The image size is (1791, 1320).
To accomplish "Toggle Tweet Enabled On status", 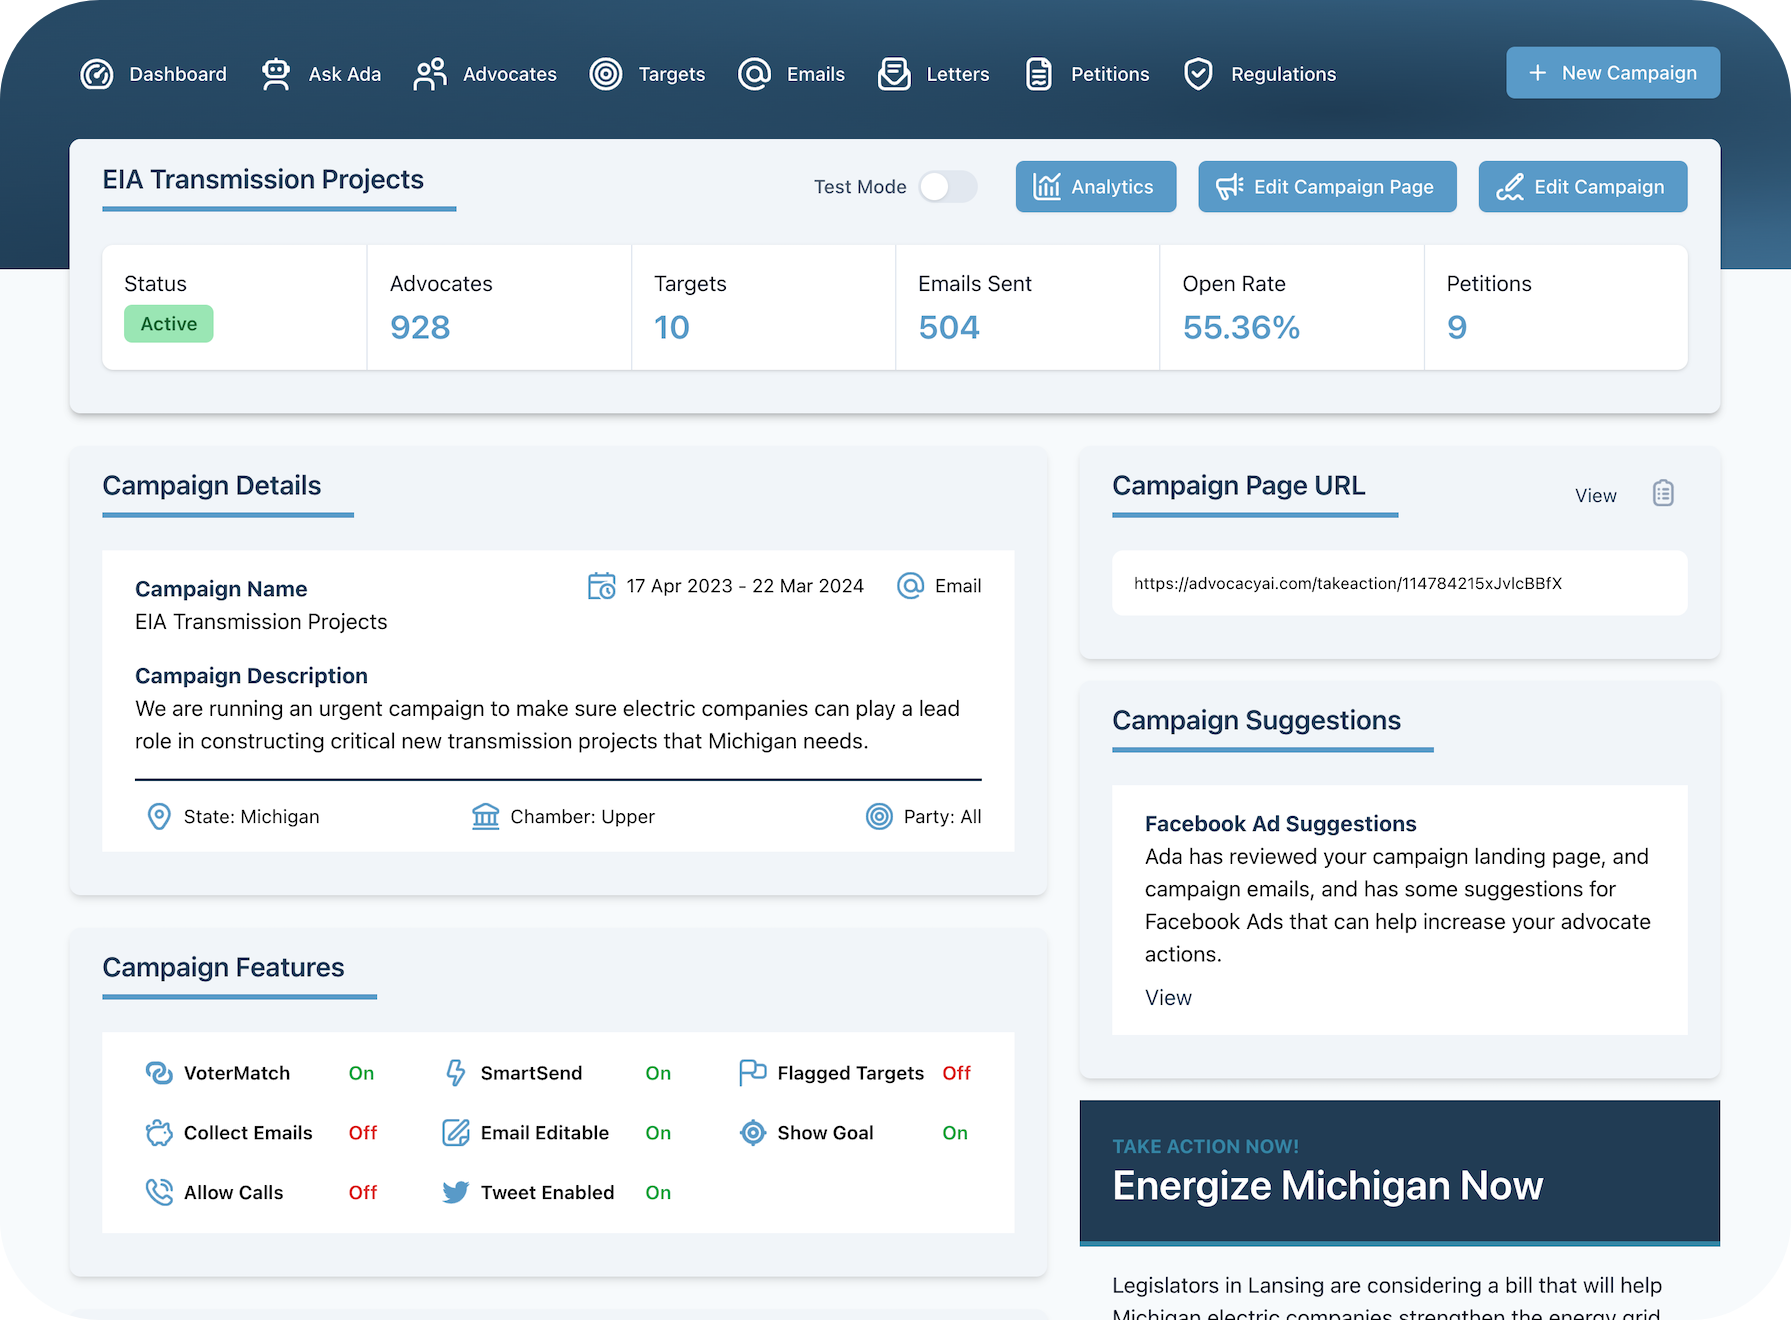I will (x=658, y=1192).
